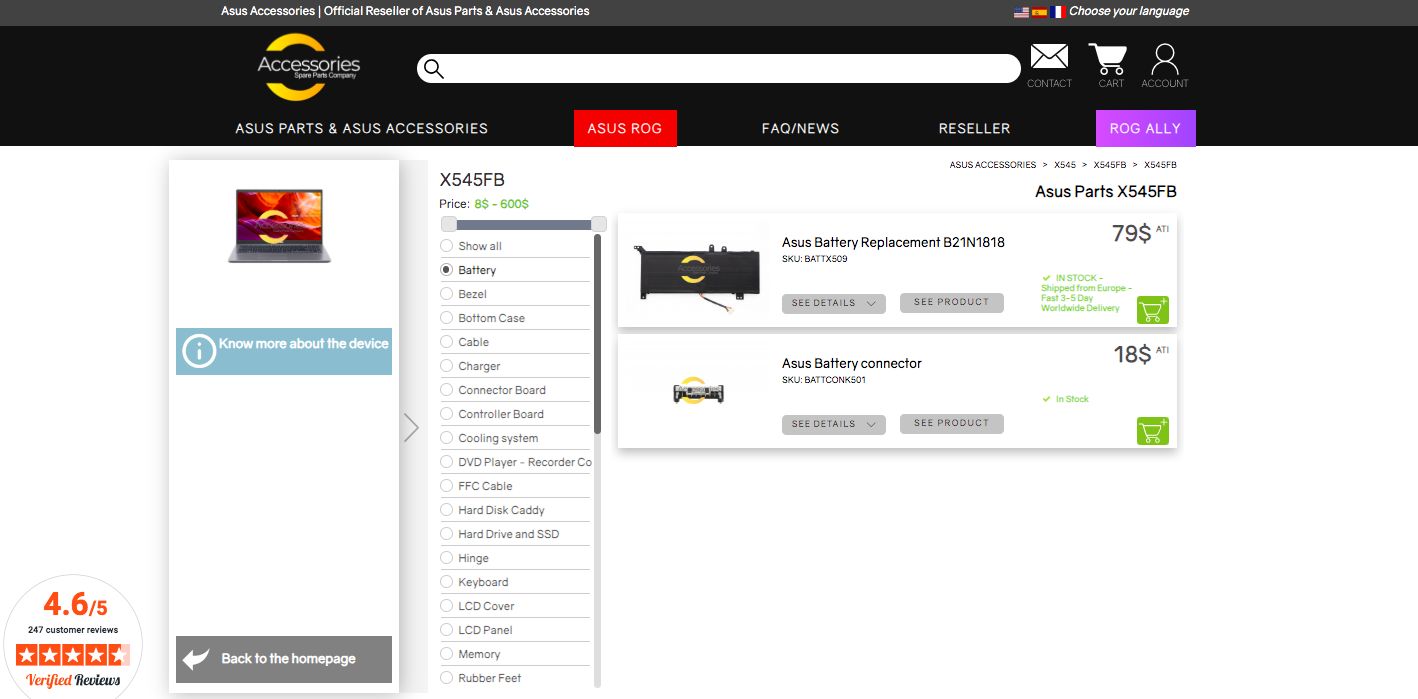The image size is (1418, 699).
Task: Select the LCD Cover filter
Action: (447, 606)
